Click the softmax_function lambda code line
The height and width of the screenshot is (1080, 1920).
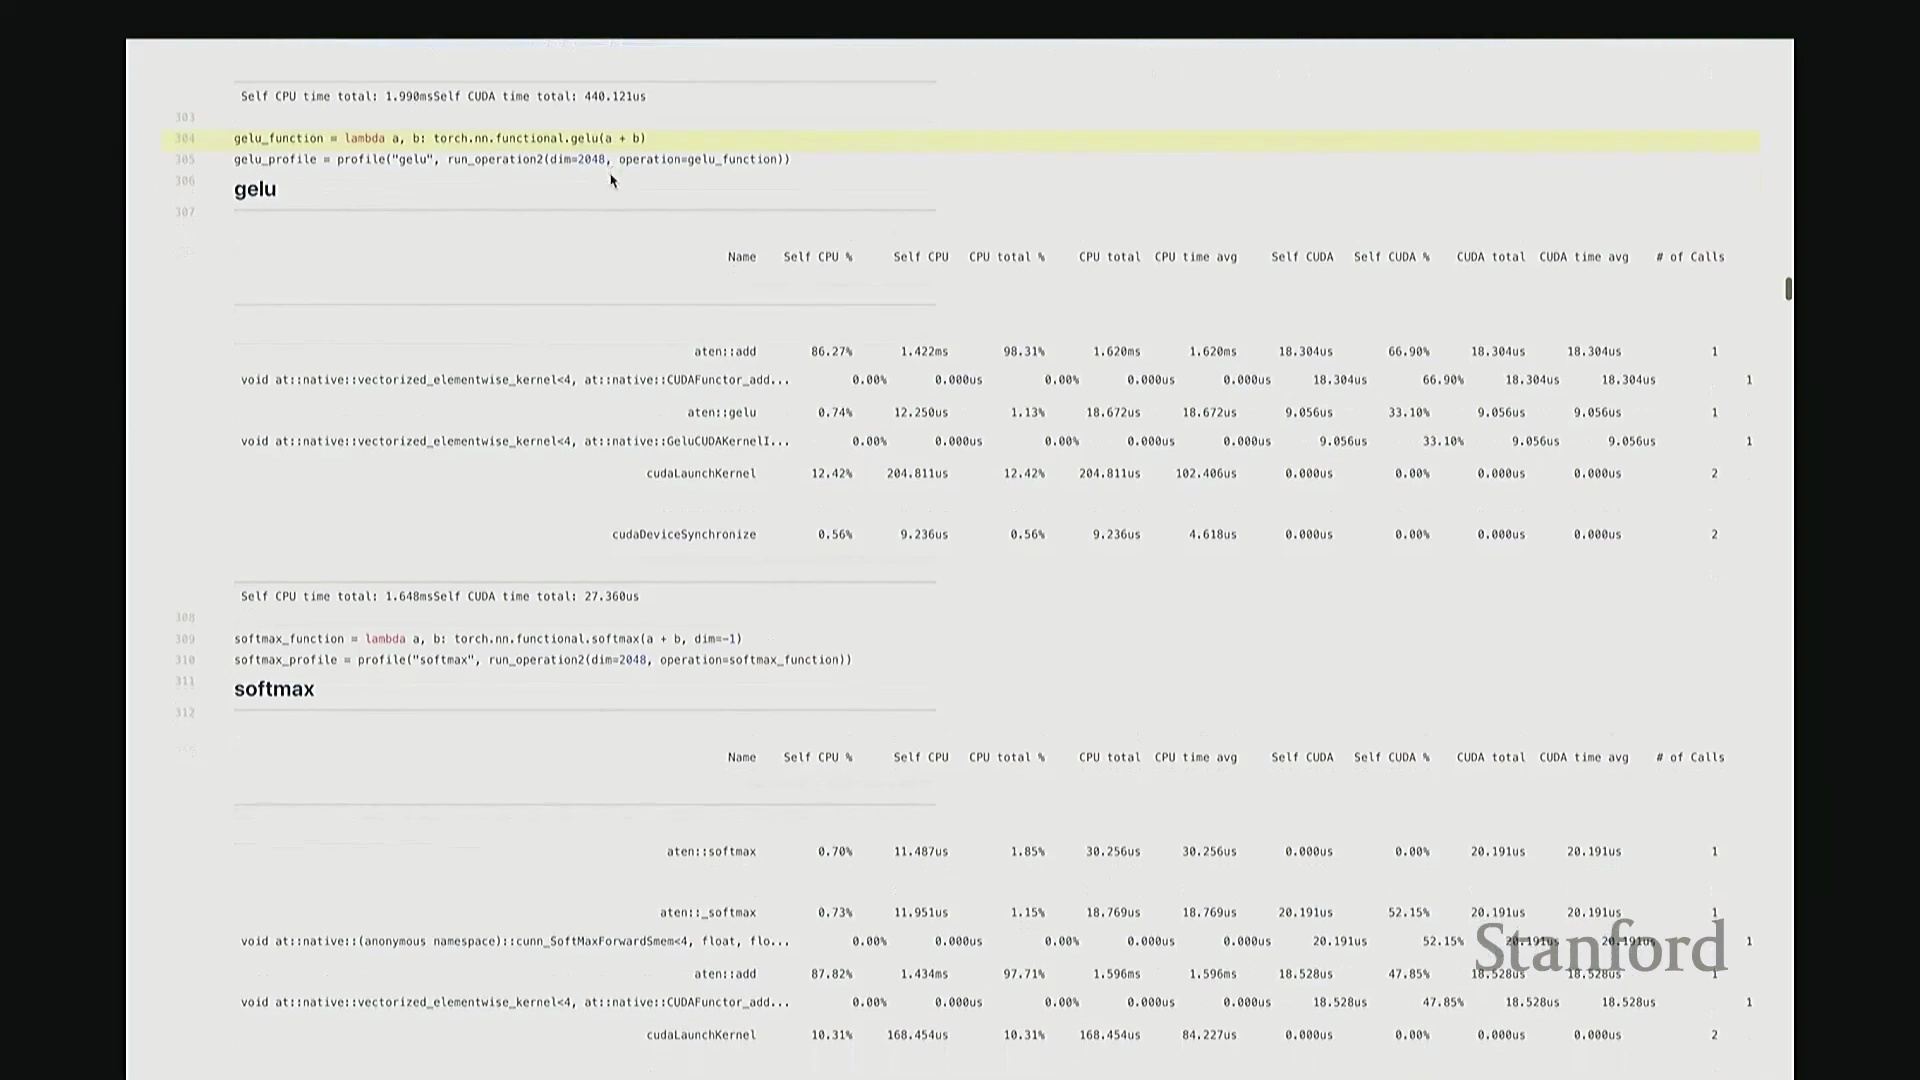pyautogui.click(x=488, y=639)
